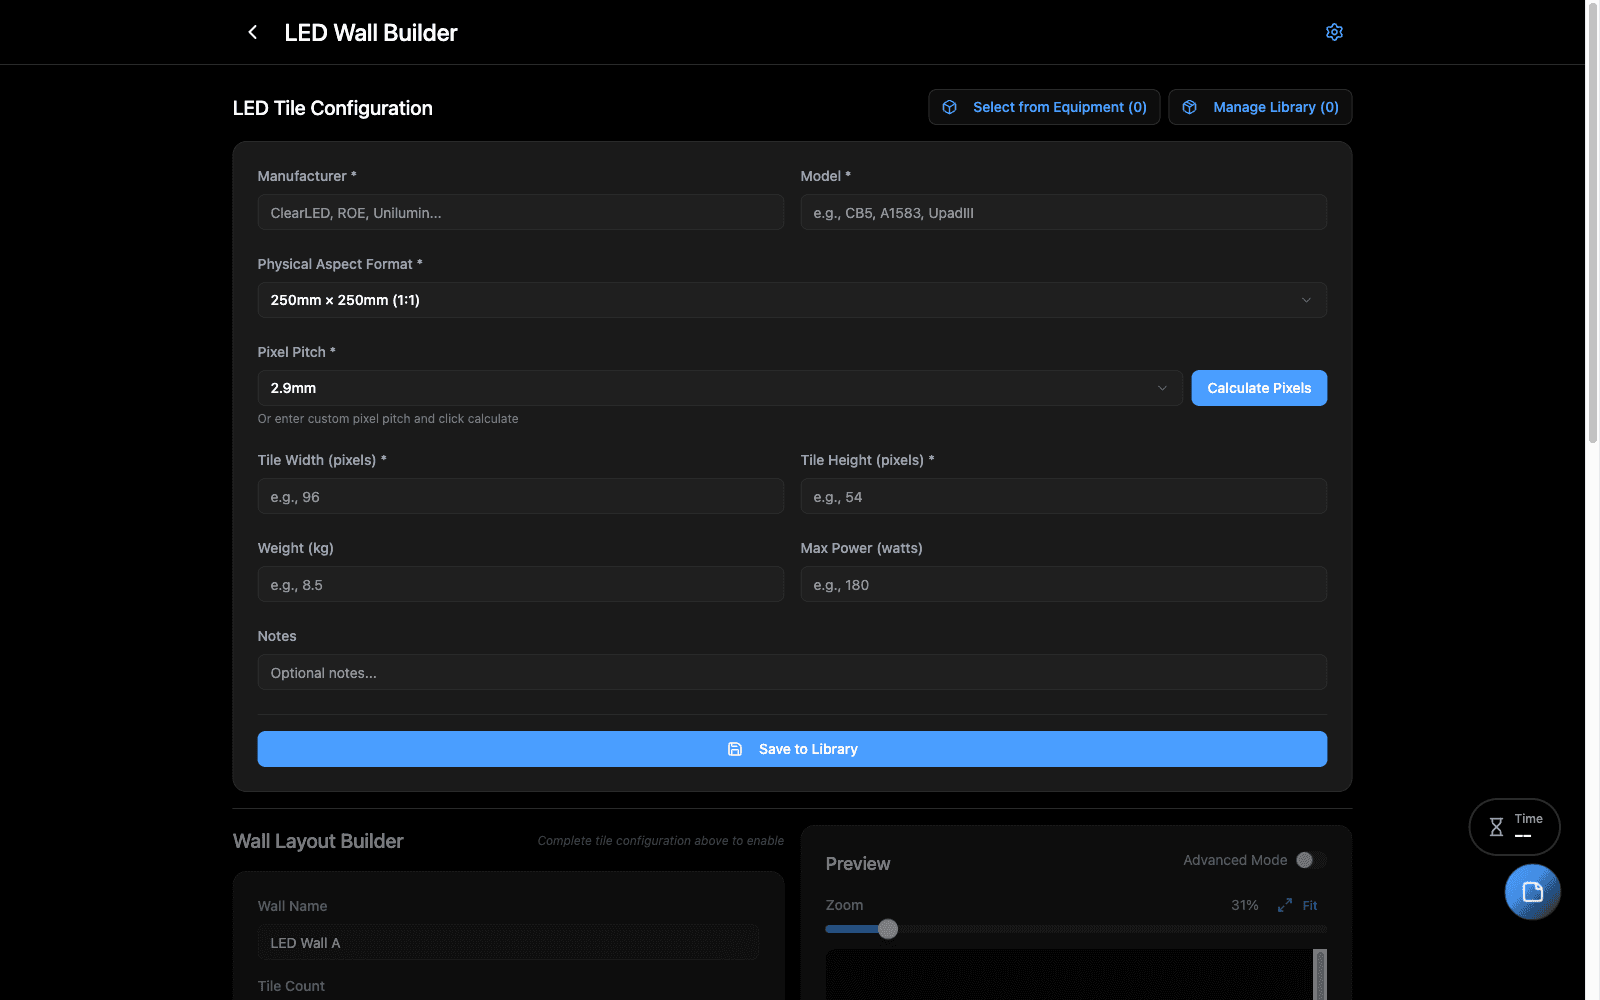
Task: Click the Weight (kg) field
Action: [520, 584]
